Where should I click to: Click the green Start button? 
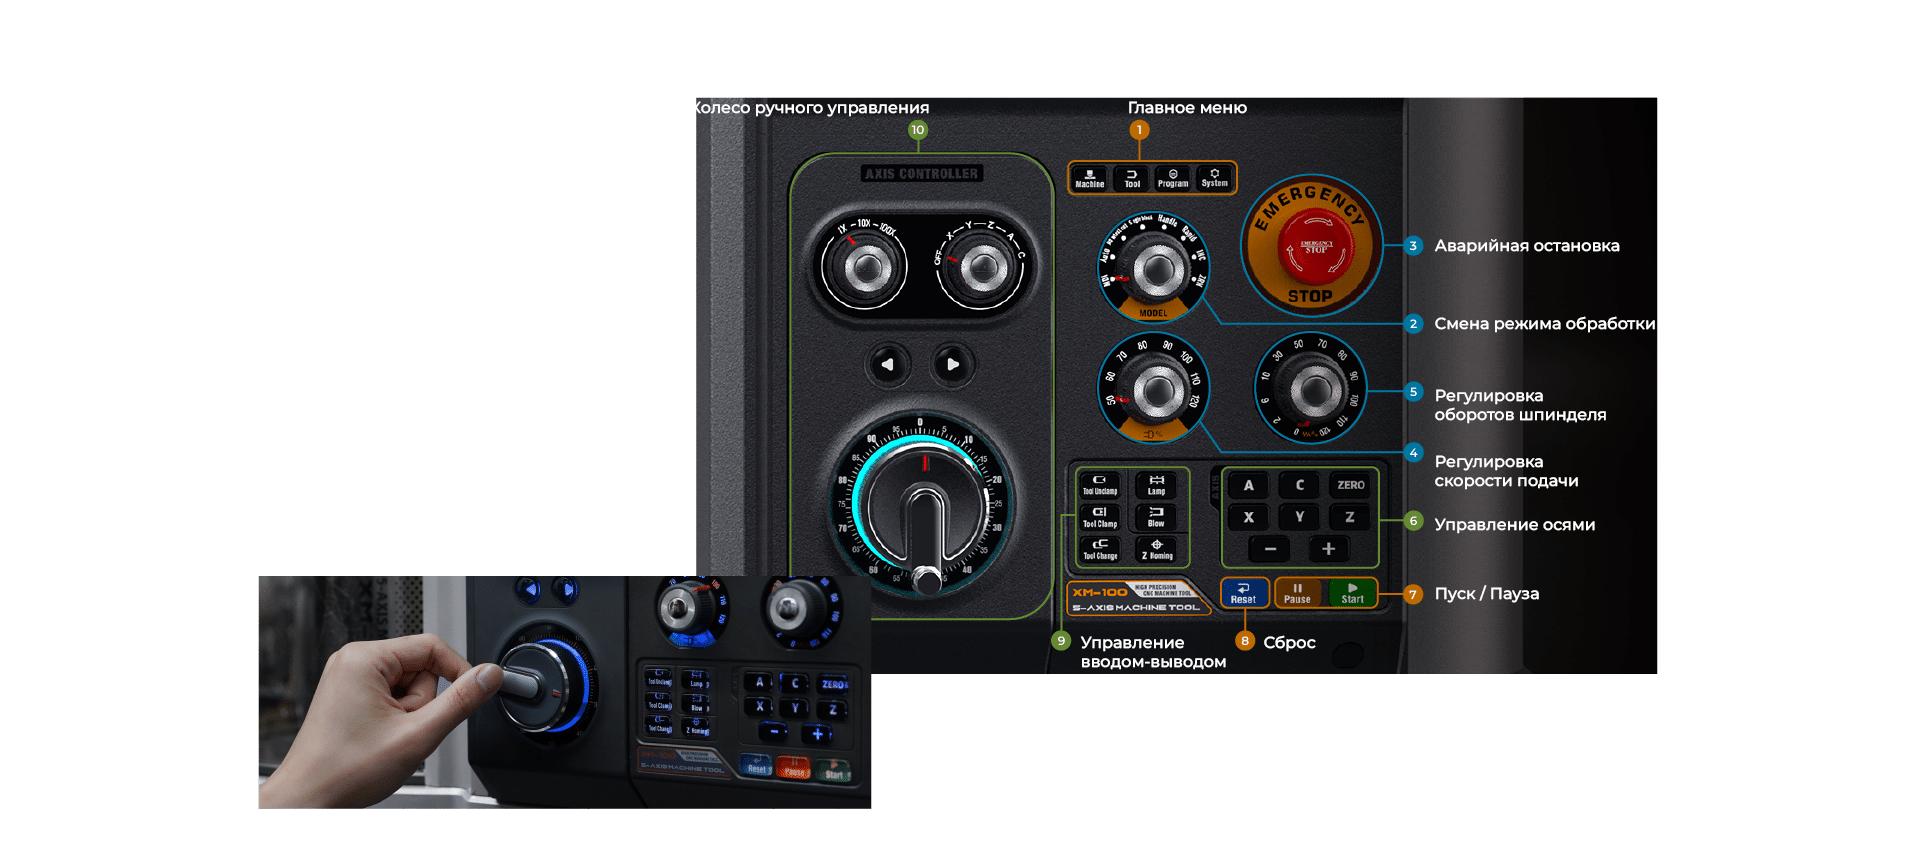pyautogui.click(x=1352, y=593)
